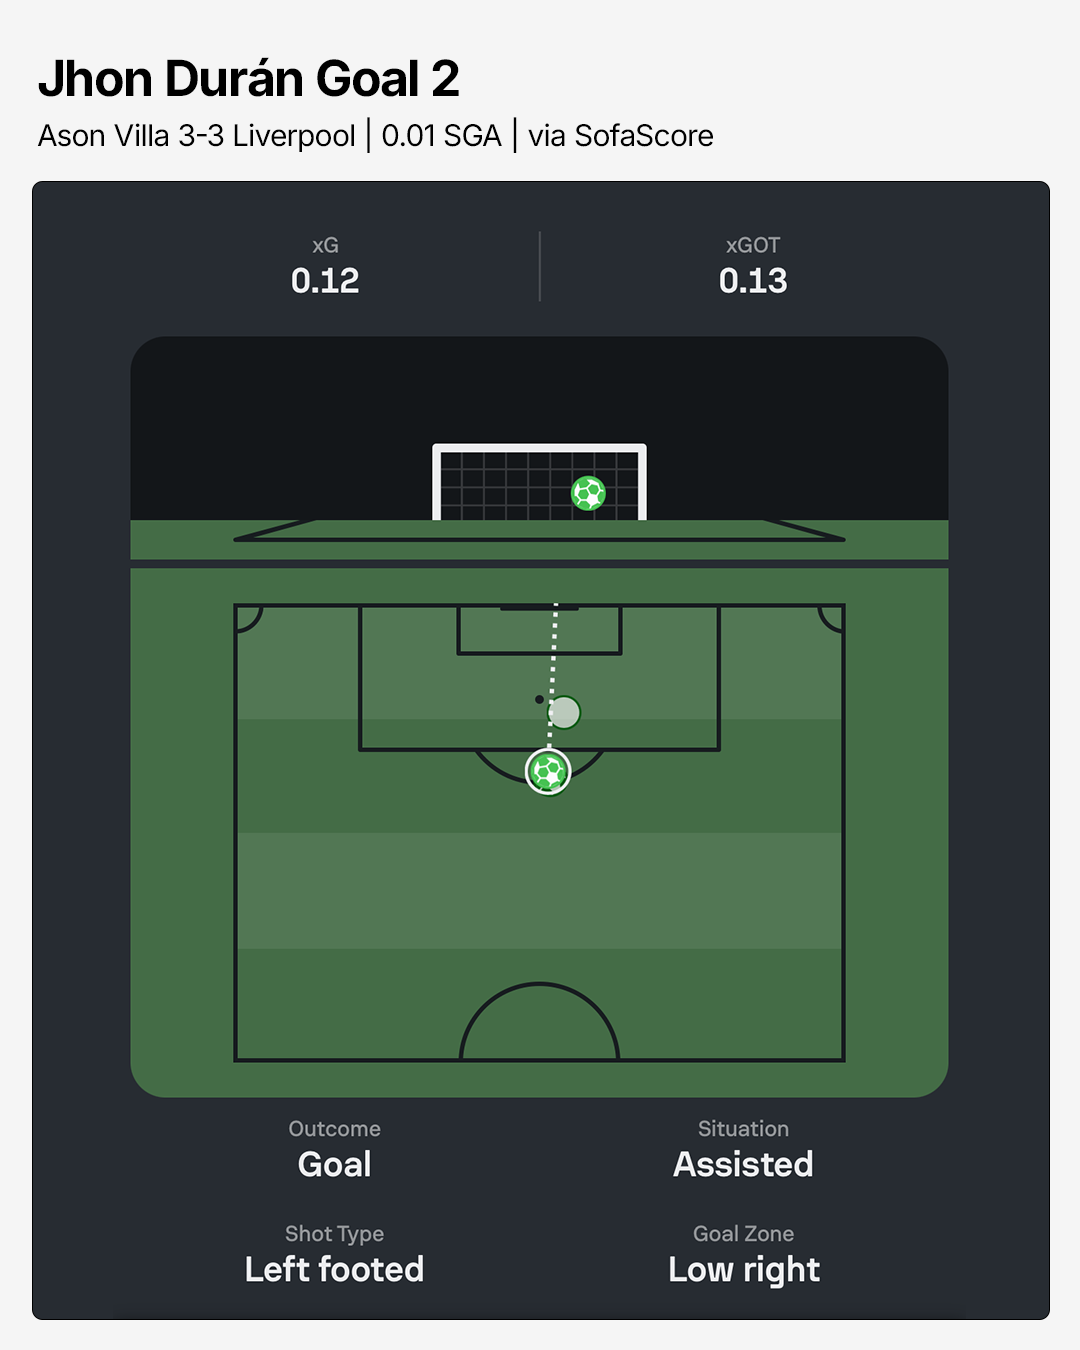The width and height of the screenshot is (1080, 1350).
Task: Click the via SofaScore text in subtitle
Action: point(621,136)
